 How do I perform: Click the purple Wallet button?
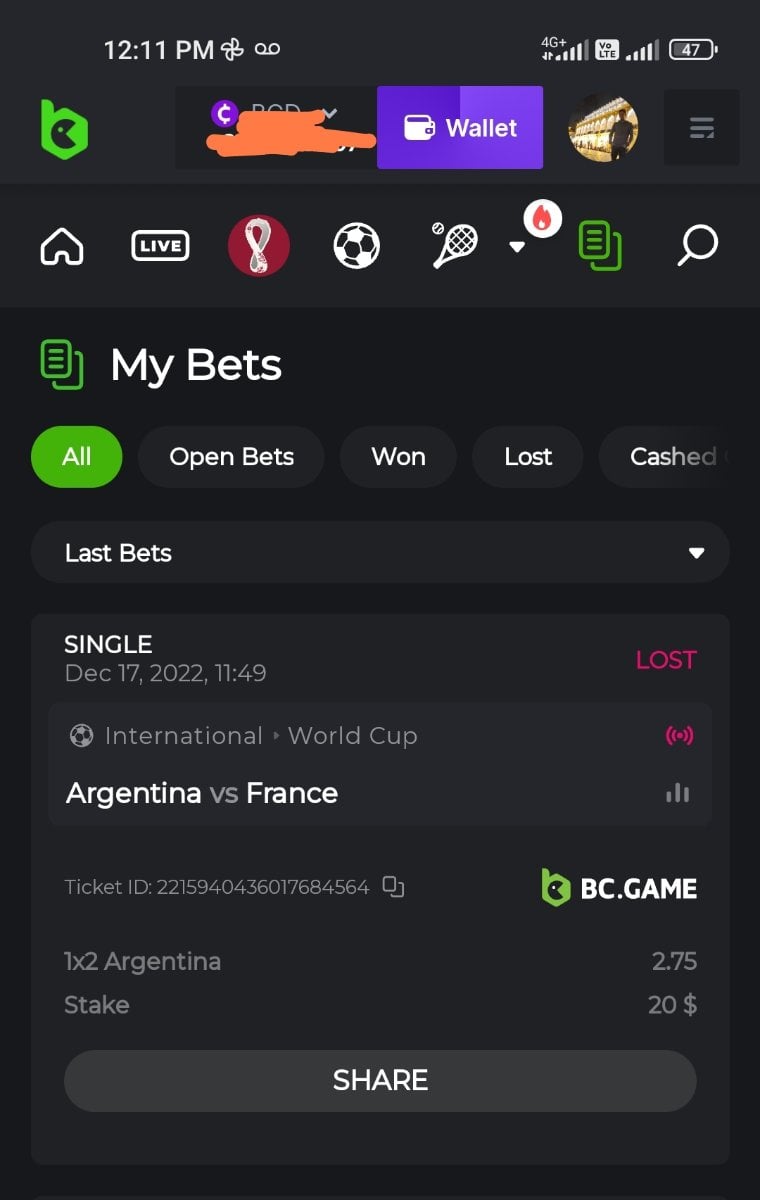(x=460, y=127)
